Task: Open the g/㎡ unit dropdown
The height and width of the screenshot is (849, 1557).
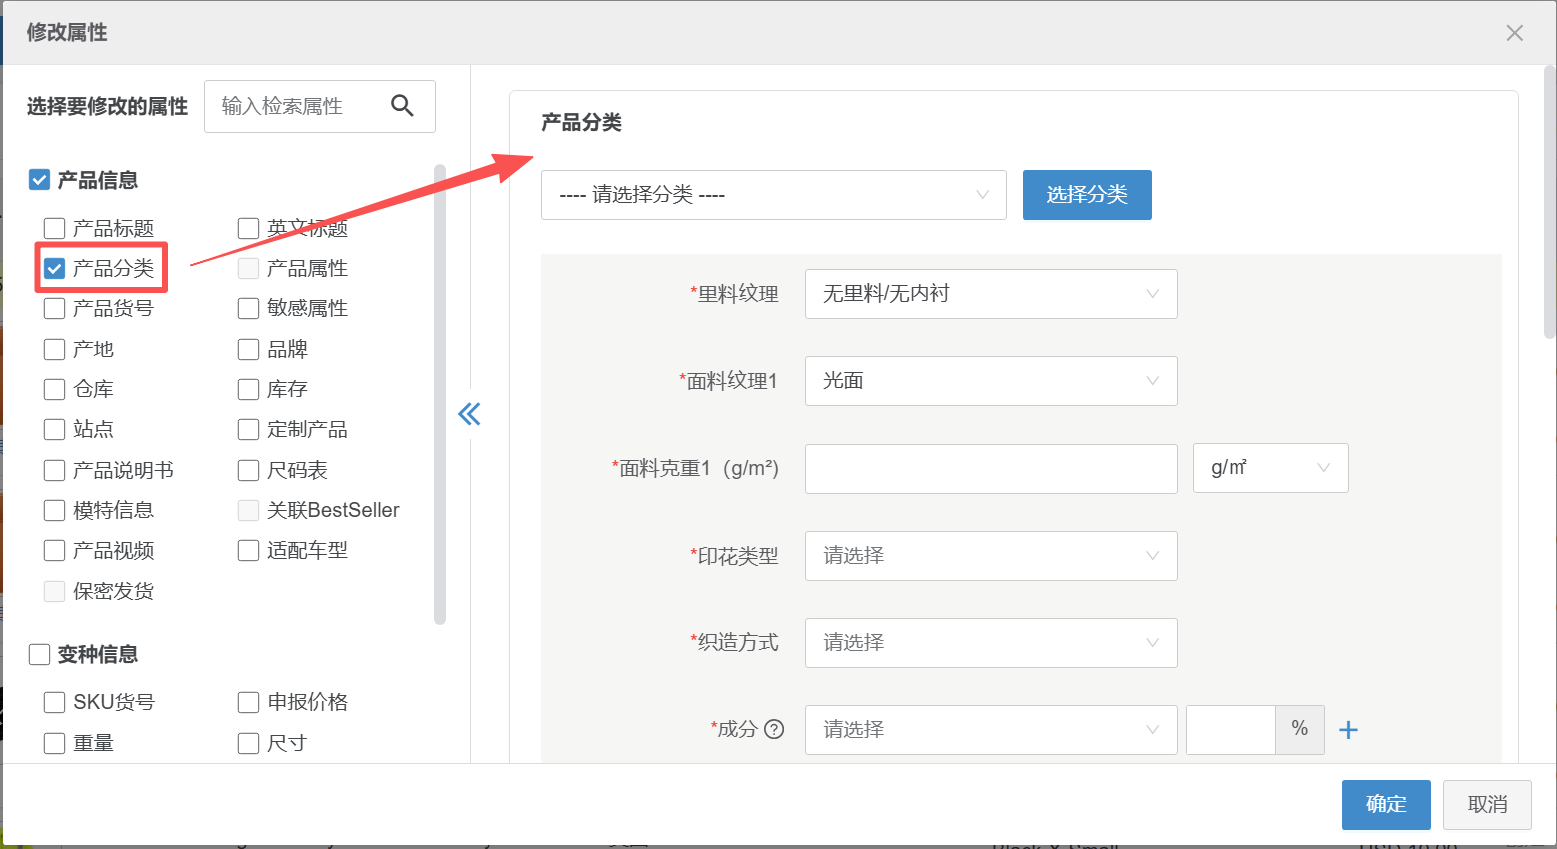Action: click(x=1270, y=468)
